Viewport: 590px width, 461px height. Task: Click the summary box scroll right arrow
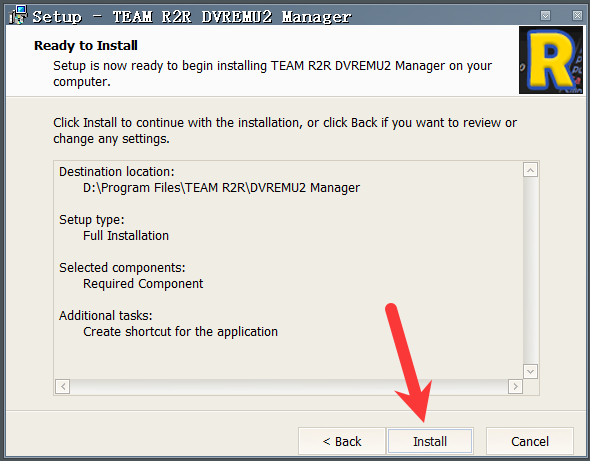pyautogui.click(x=515, y=386)
